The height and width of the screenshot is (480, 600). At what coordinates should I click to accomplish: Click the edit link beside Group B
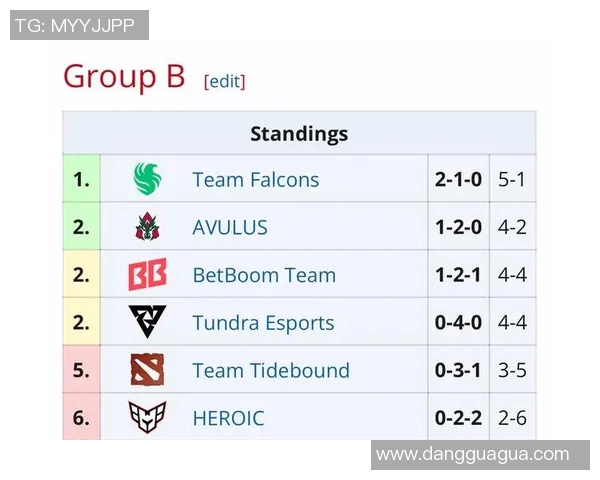pos(224,81)
